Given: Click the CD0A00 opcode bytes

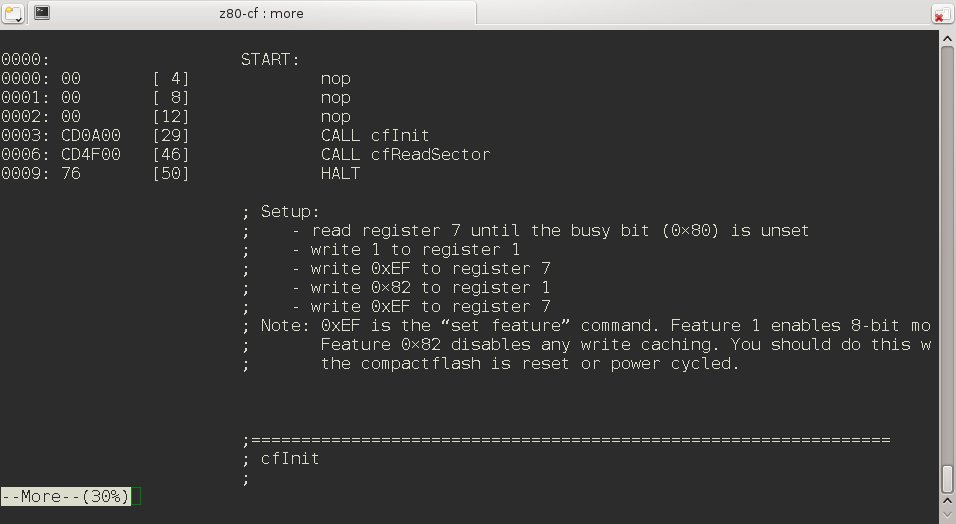Looking at the screenshot, I should click(91, 135).
